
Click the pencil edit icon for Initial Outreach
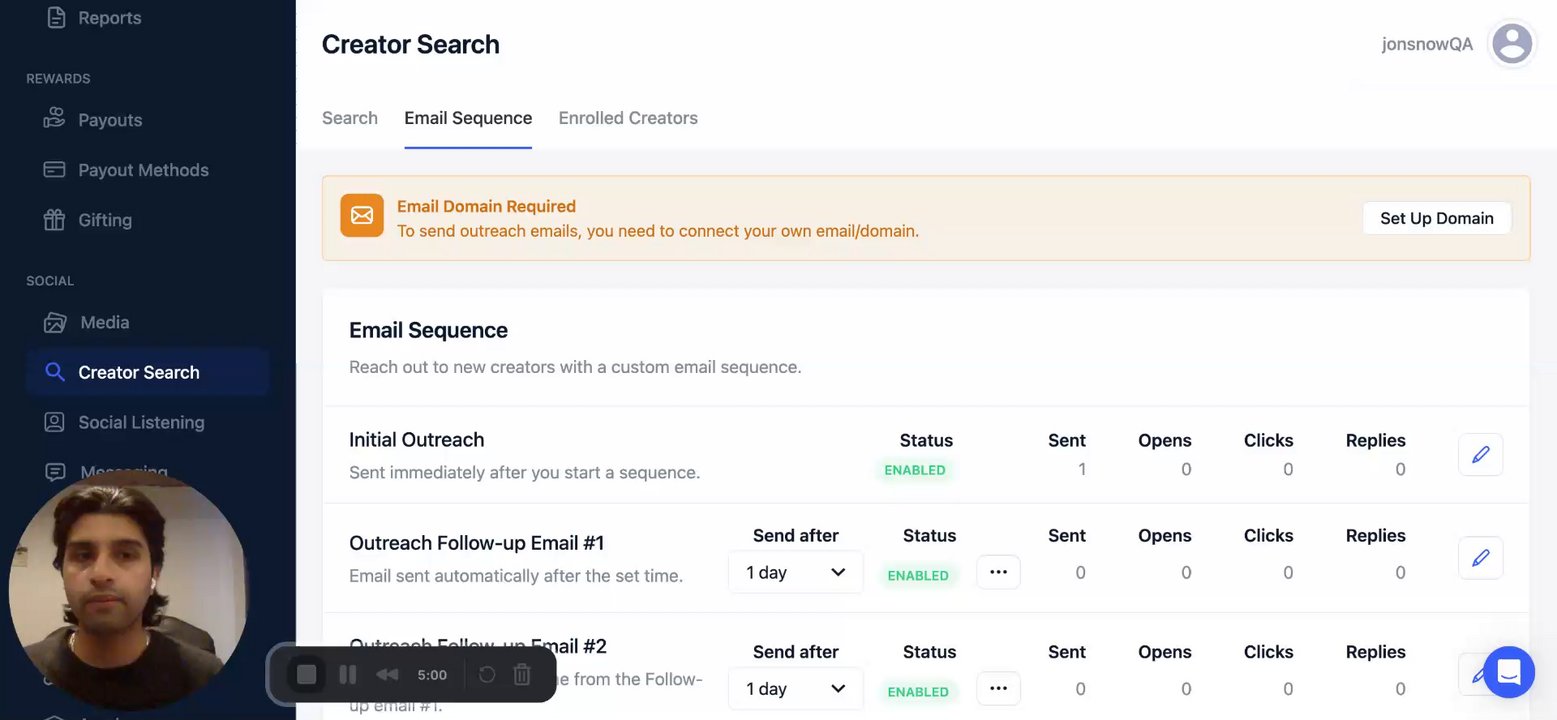point(1480,455)
